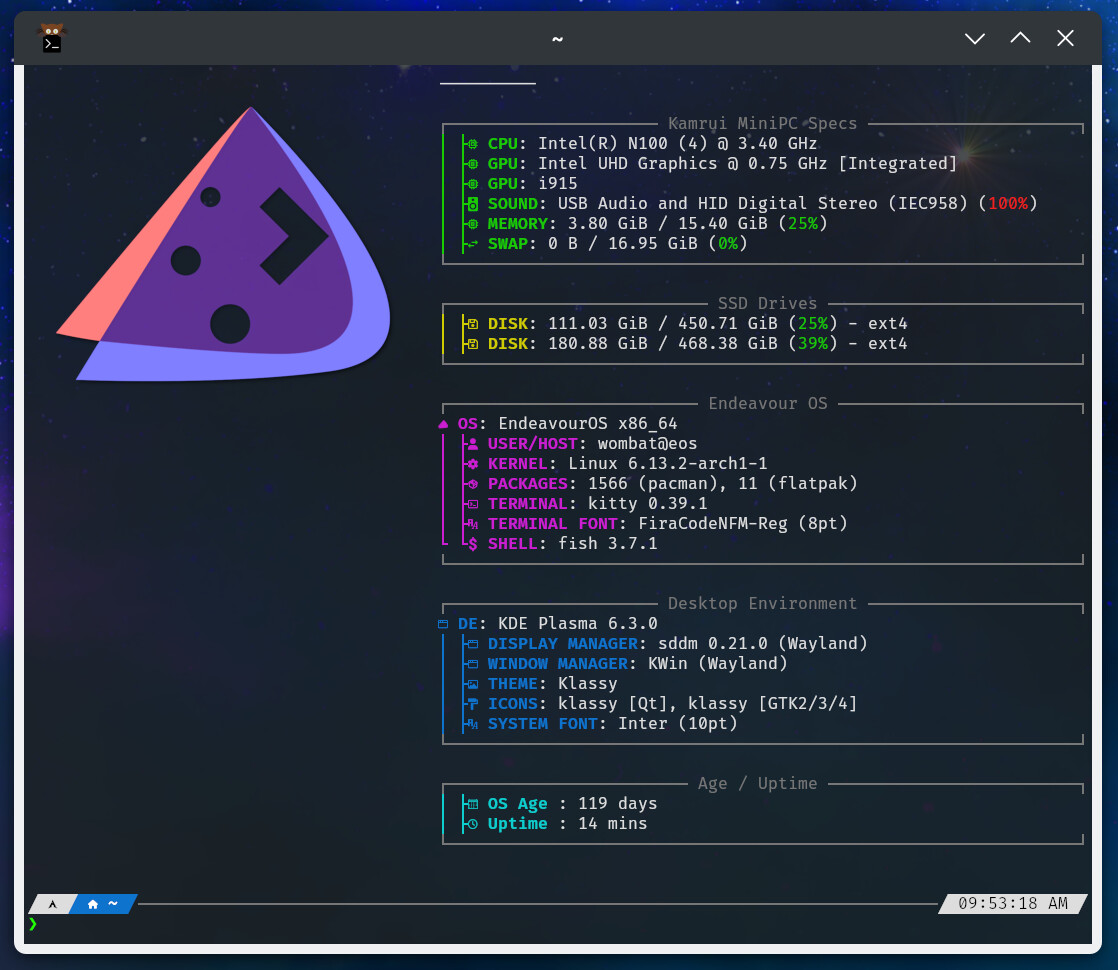Click the disk icon of 111.03 GiB drive
The width and height of the screenshot is (1118, 970).
(473, 324)
